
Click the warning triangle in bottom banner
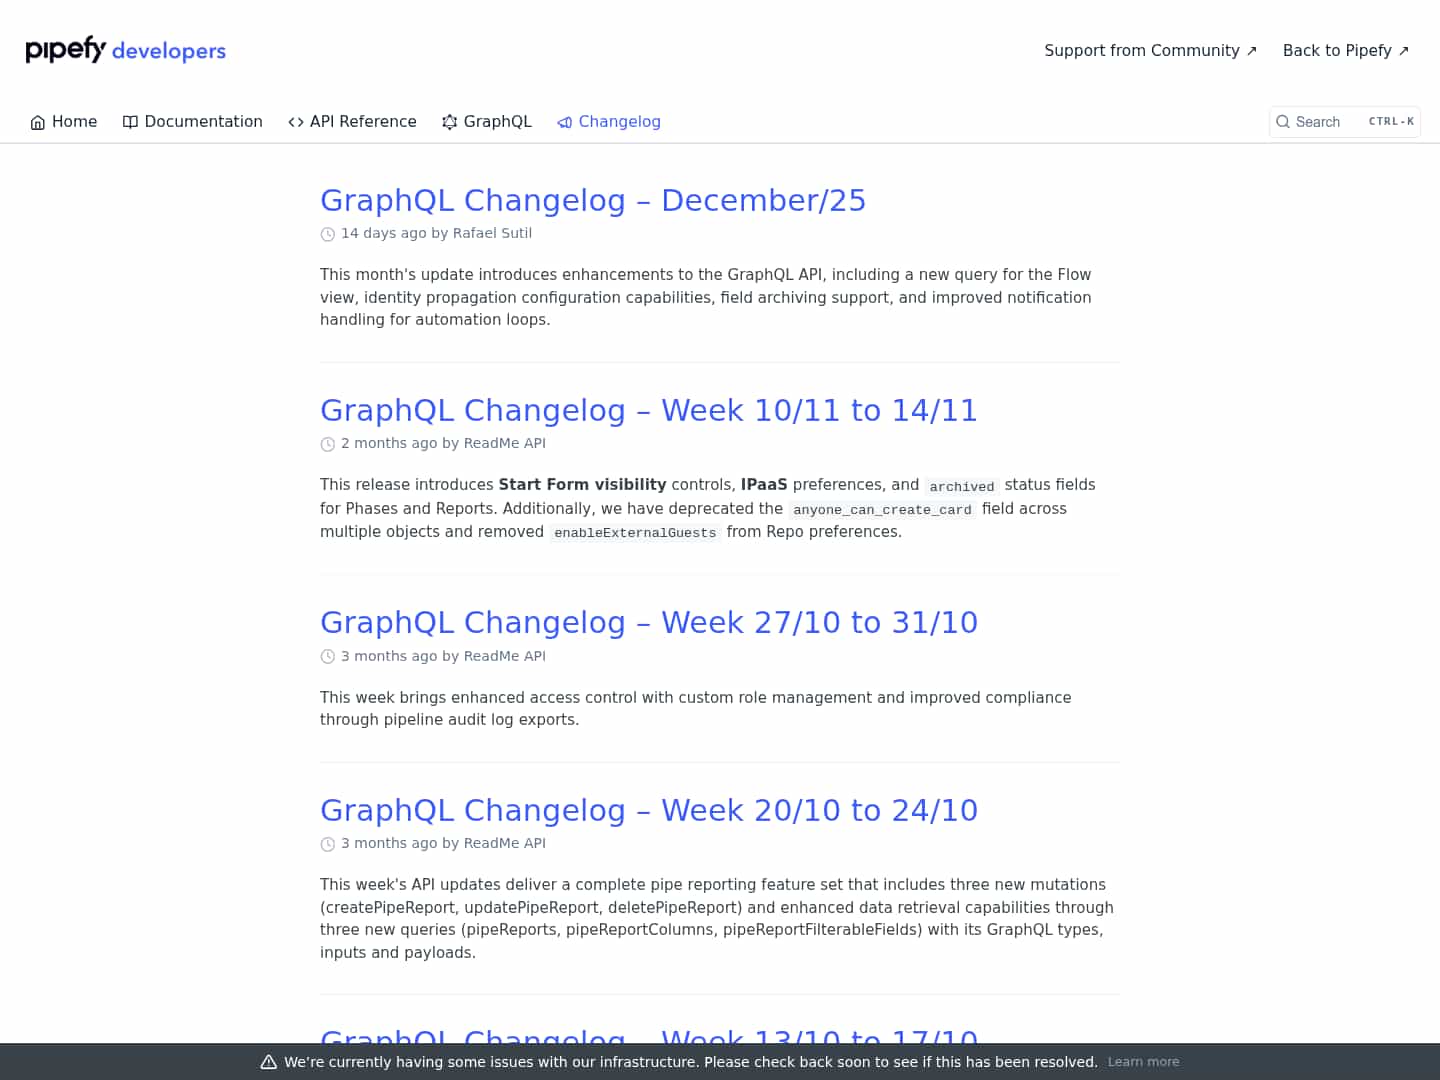pyautogui.click(x=267, y=1062)
